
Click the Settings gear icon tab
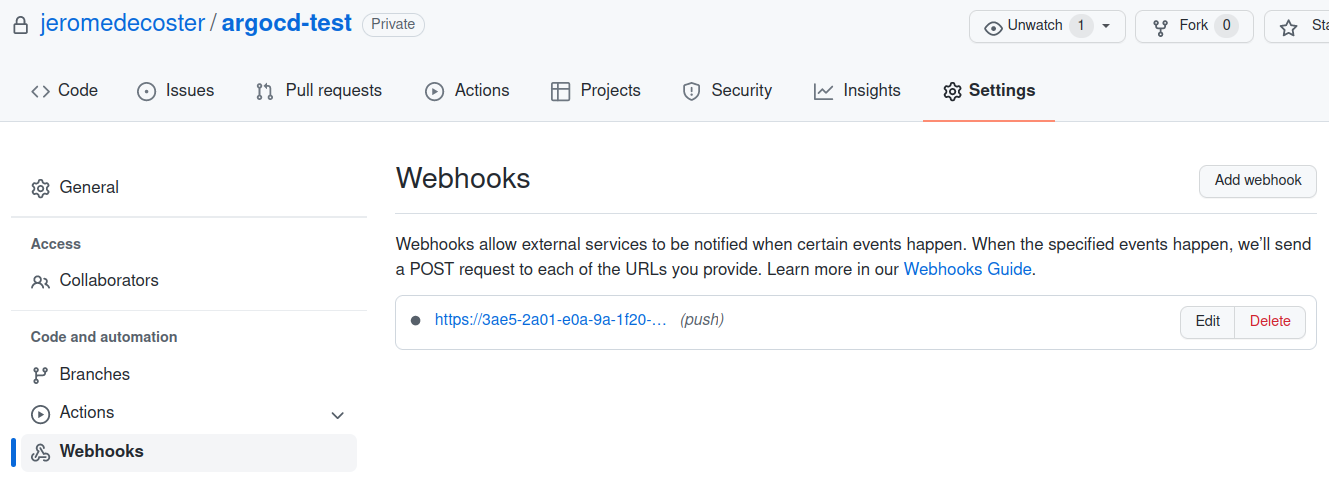[x=952, y=91]
